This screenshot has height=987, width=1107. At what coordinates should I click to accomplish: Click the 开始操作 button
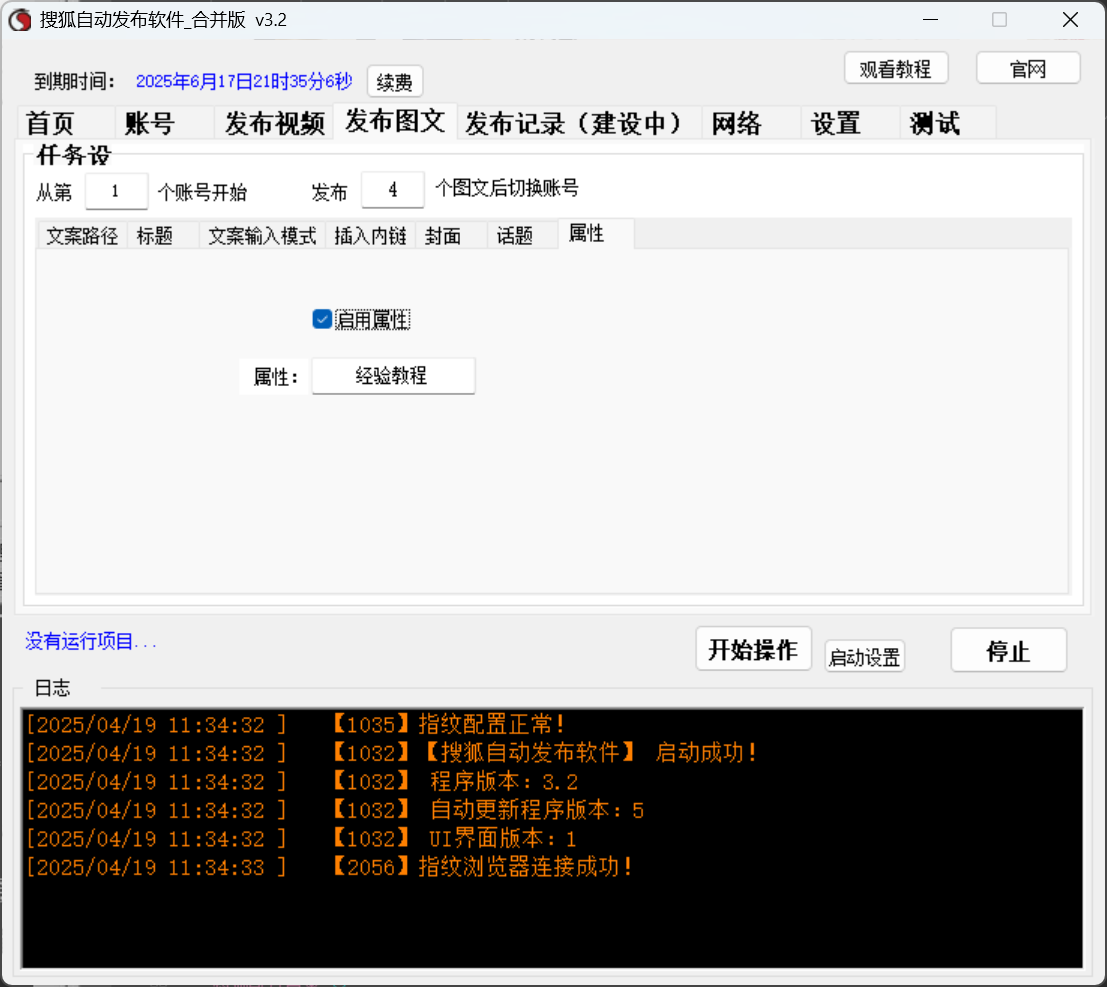[x=753, y=649]
